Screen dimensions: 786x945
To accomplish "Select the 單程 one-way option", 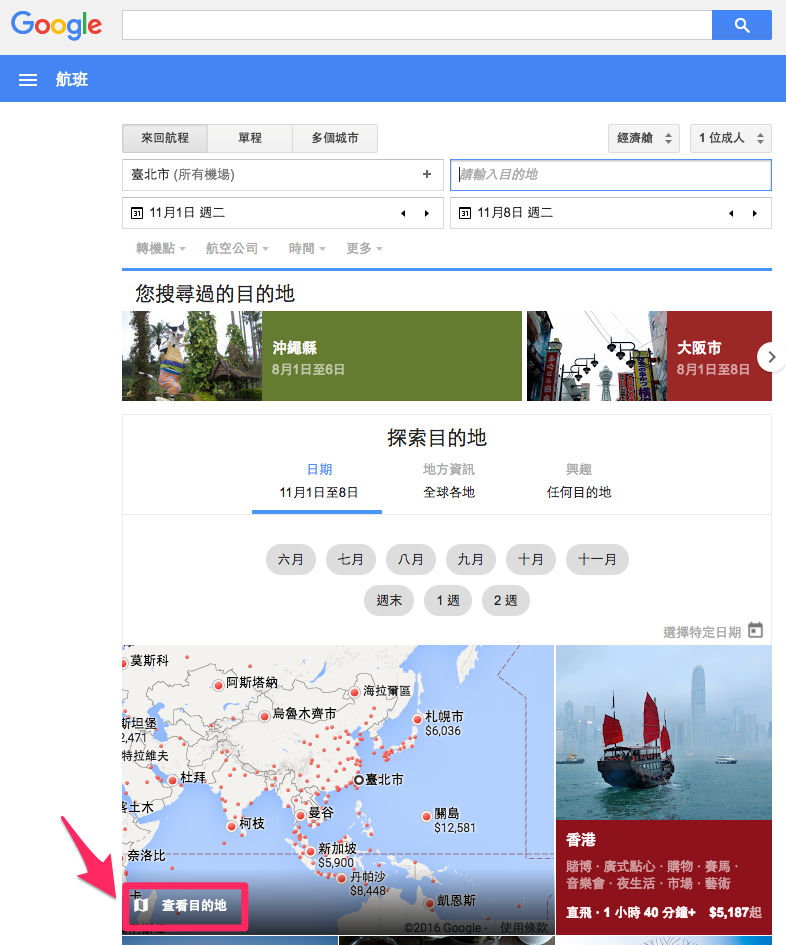I will (x=249, y=138).
